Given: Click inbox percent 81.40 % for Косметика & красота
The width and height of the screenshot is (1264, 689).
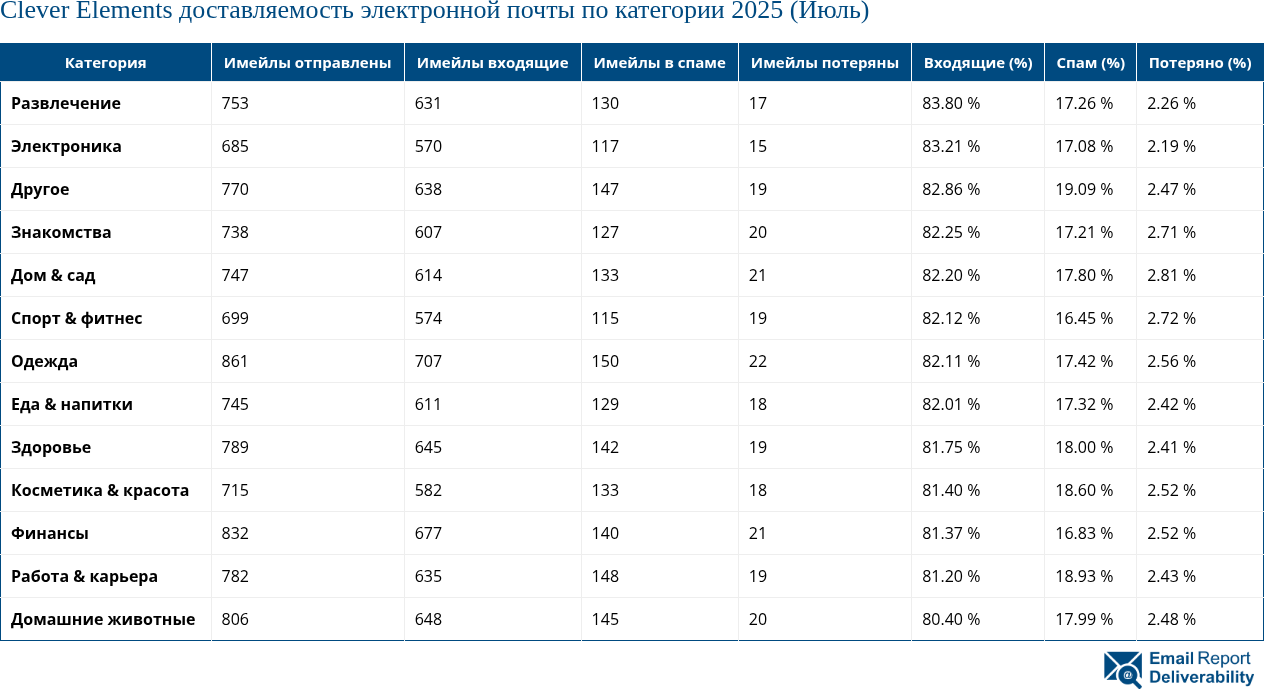Looking at the screenshot, I should tap(951, 490).
